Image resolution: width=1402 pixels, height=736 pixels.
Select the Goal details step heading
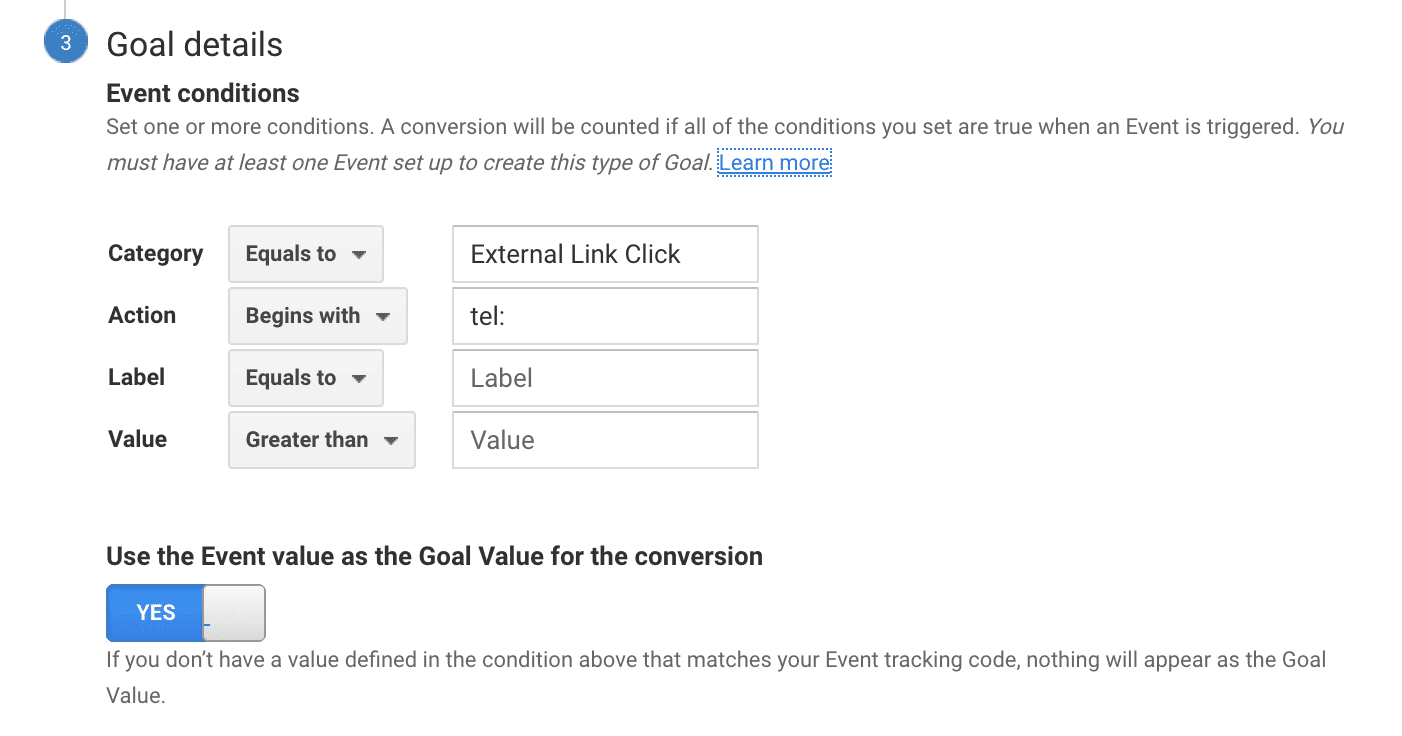(x=194, y=45)
